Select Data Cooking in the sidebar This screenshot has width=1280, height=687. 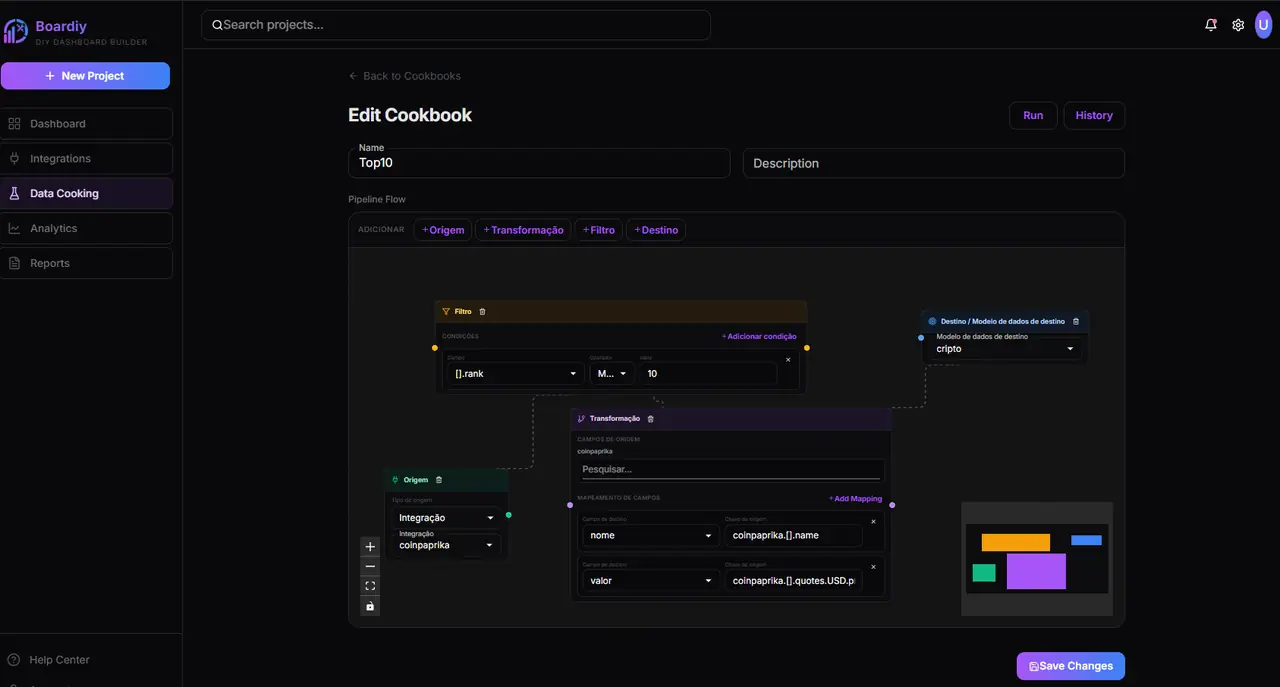[86, 194]
